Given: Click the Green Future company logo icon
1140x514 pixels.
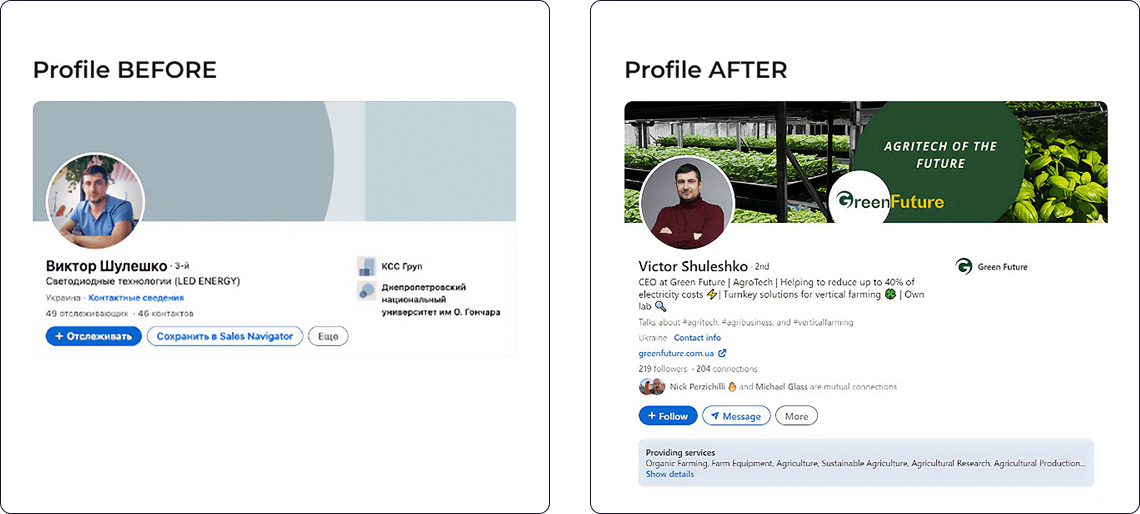Looking at the screenshot, I should (x=963, y=267).
